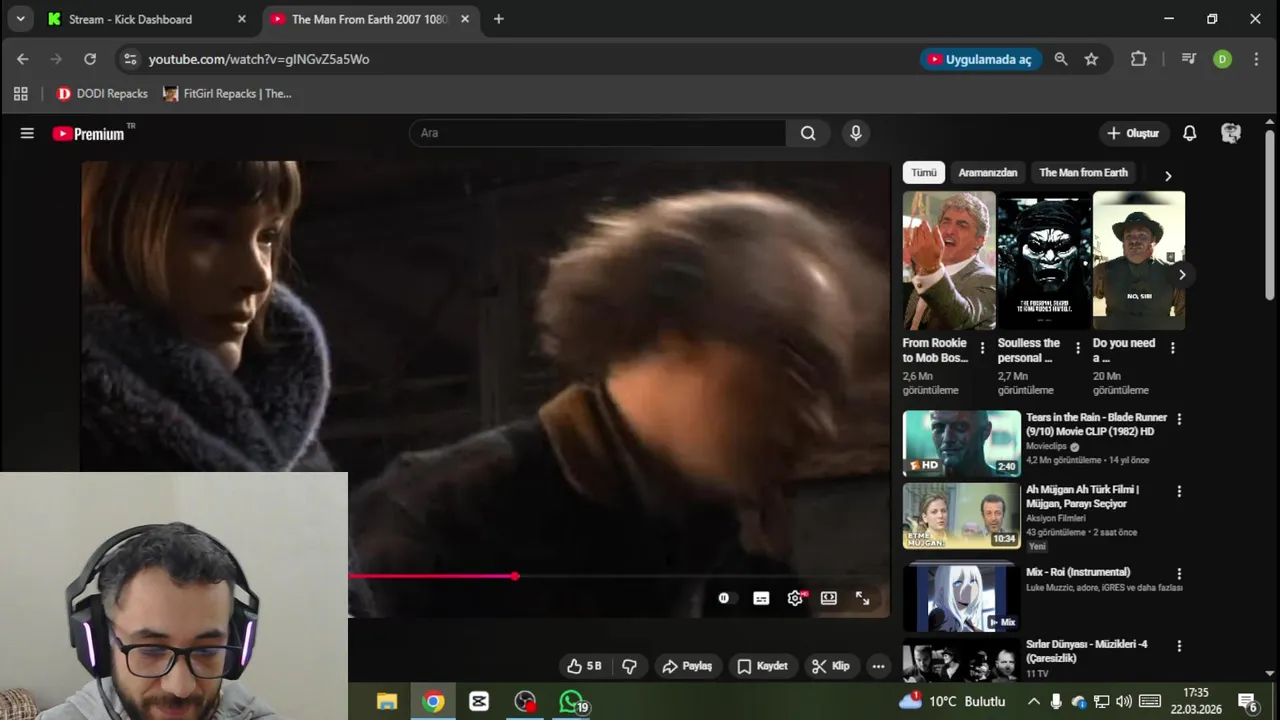
Task: Go back in browser history
Action: [x=23, y=59]
